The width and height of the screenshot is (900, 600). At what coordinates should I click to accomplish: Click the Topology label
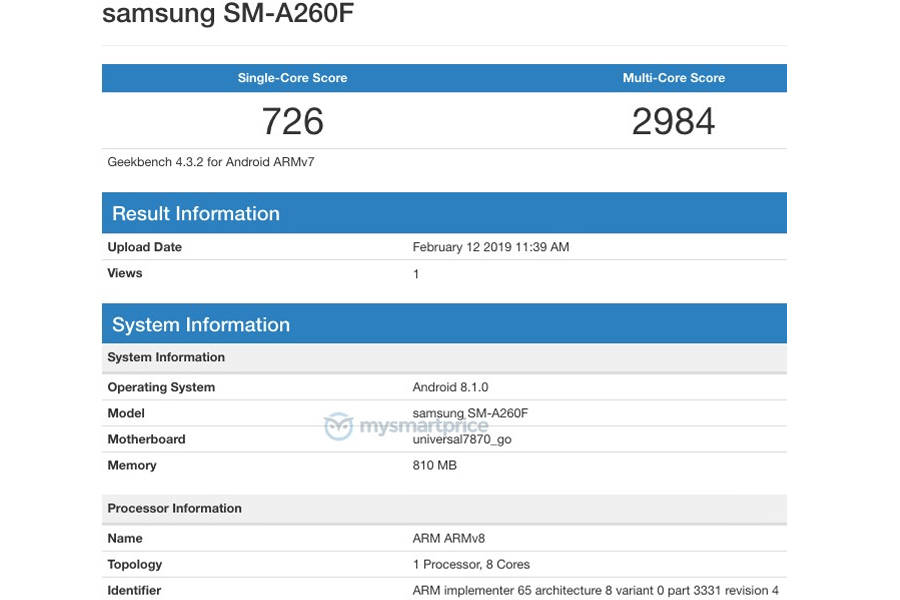[135, 564]
